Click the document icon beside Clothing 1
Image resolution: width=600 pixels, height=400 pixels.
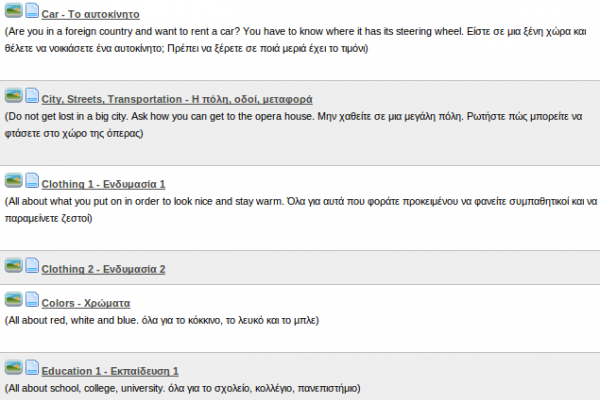[32, 180]
